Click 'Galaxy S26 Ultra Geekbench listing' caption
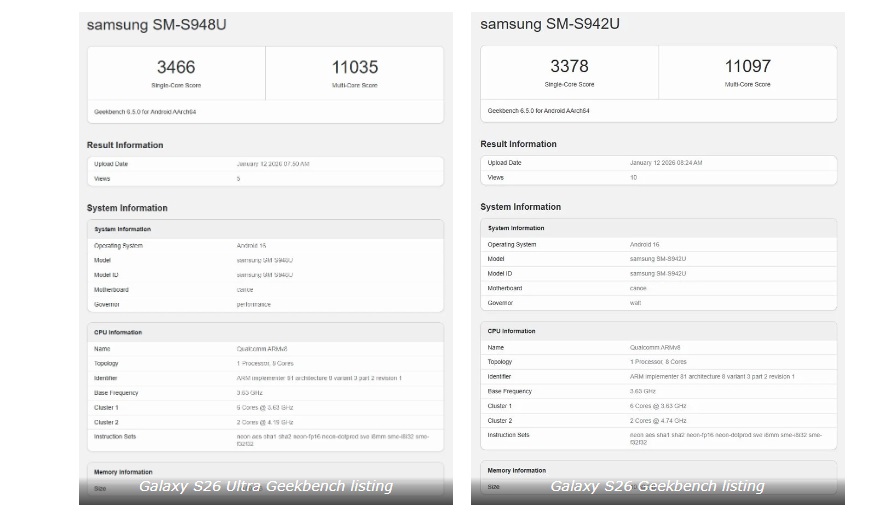The height and width of the screenshot is (514, 895). tap(266, 487)
